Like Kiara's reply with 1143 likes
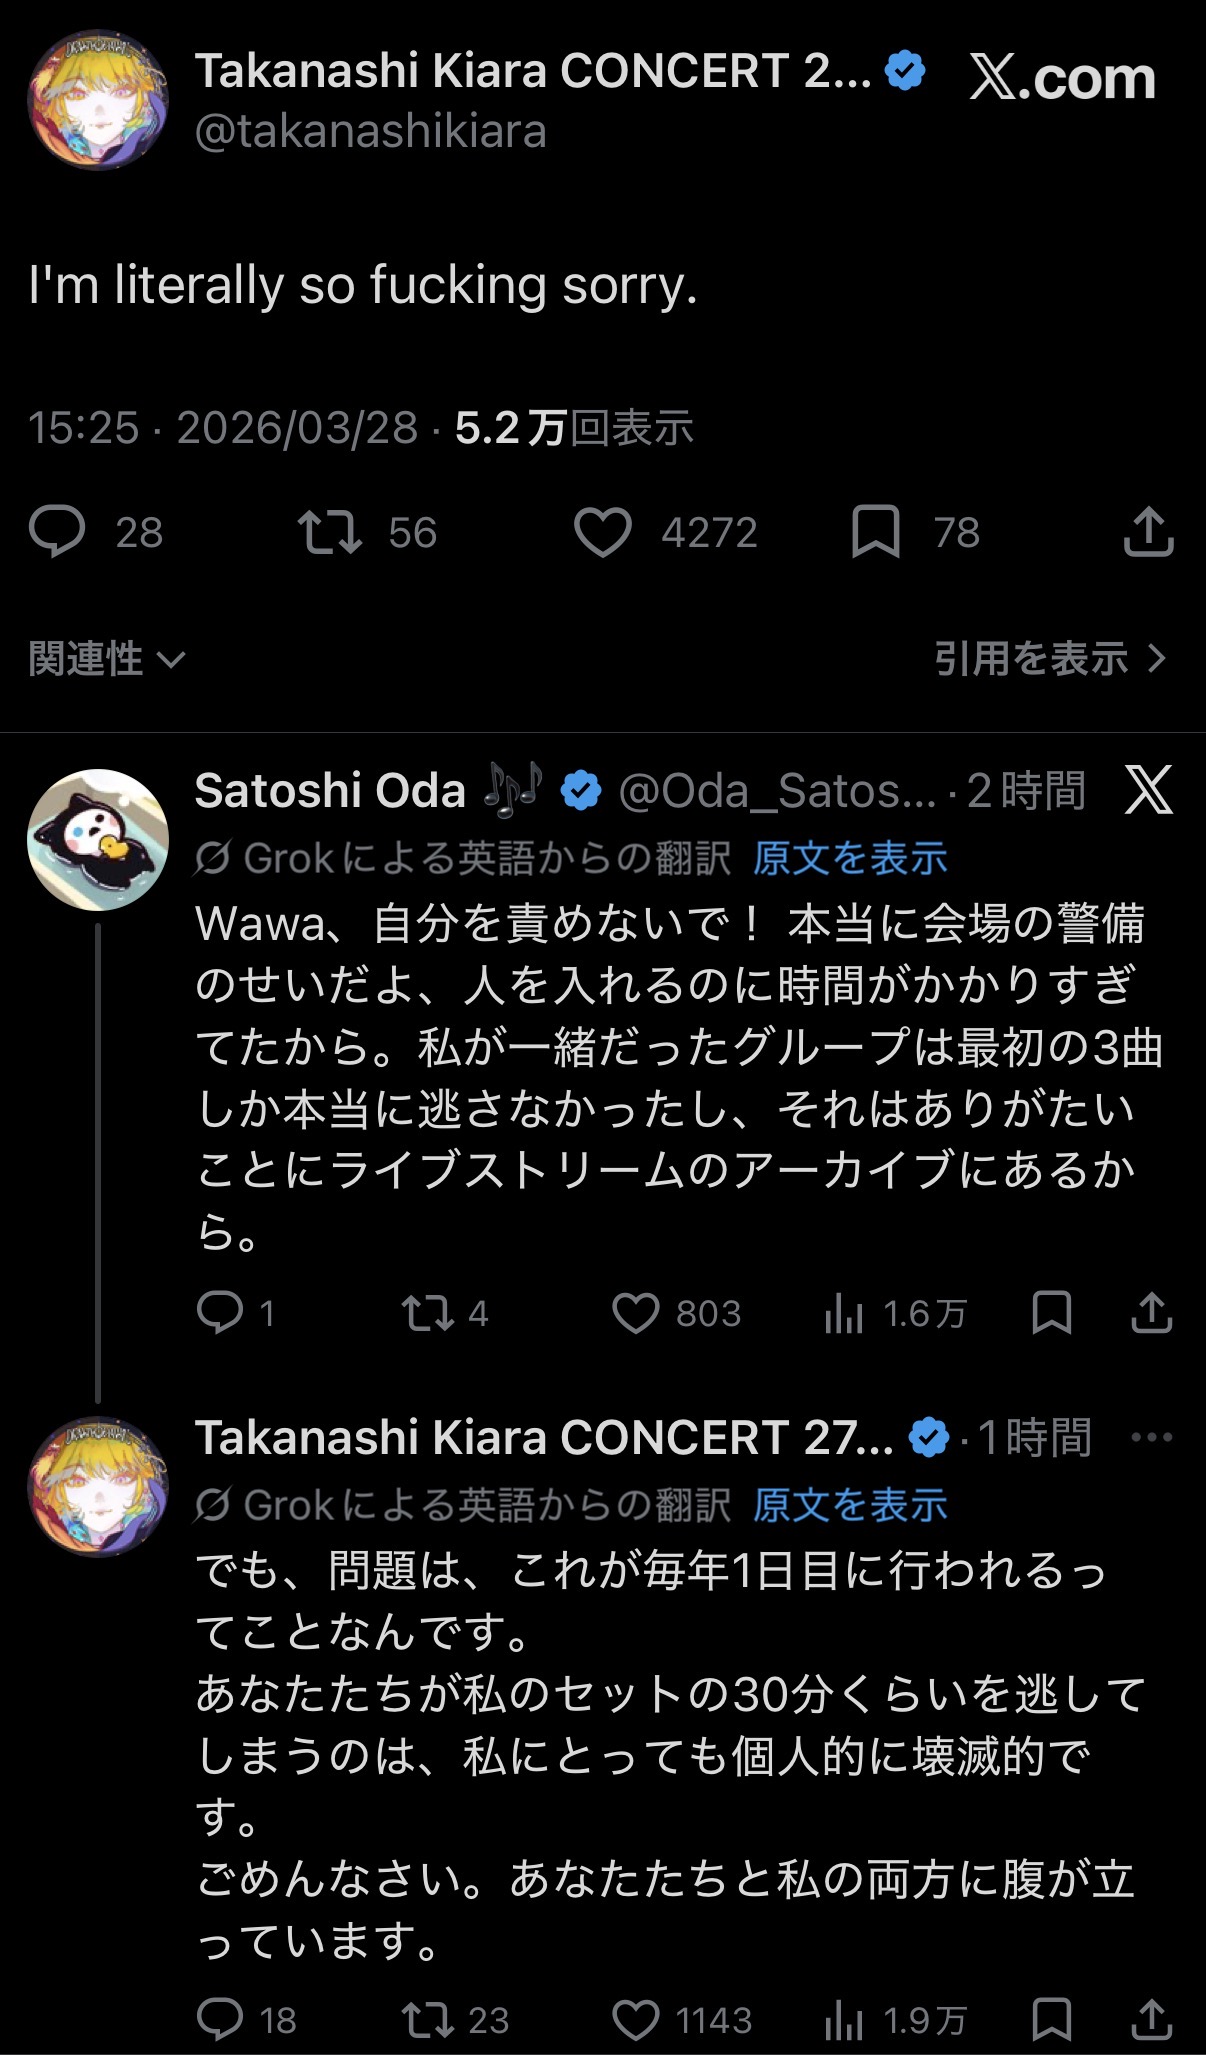Screen dimensions: 1206x2055 coord(636,2019)
